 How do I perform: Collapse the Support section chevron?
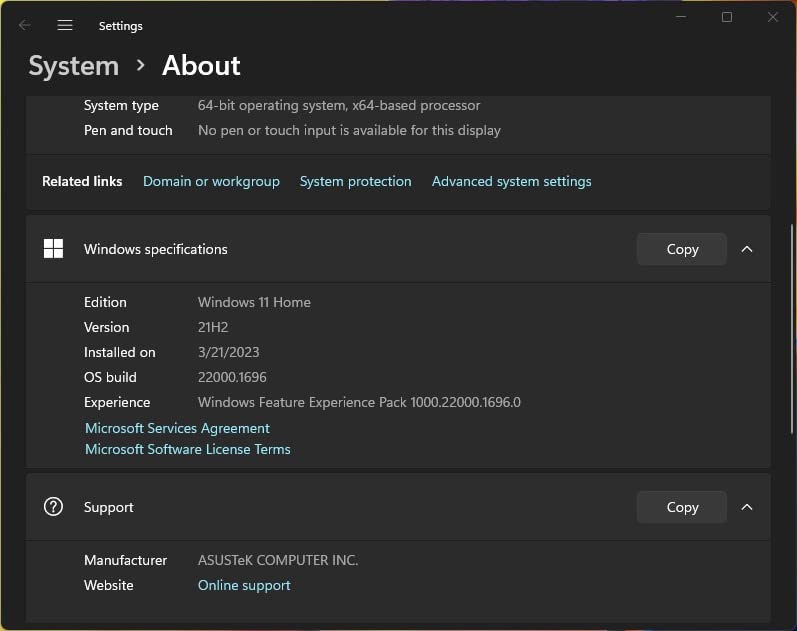[x=746, y=507]
